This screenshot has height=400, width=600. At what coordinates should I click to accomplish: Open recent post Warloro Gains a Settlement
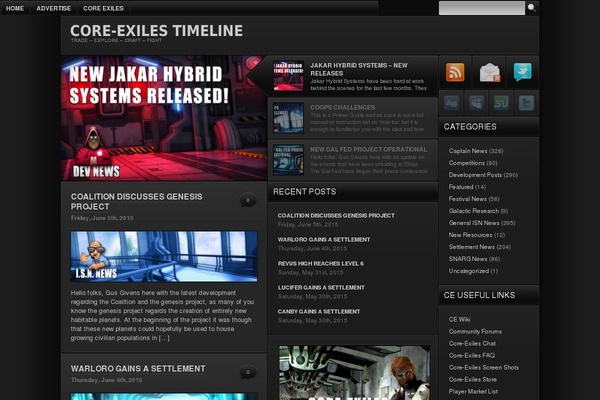(324, 240)
